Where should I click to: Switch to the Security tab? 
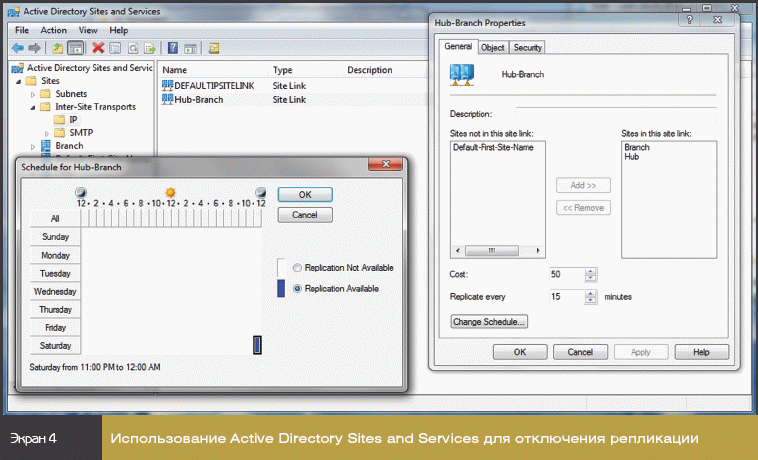[527, 47]
